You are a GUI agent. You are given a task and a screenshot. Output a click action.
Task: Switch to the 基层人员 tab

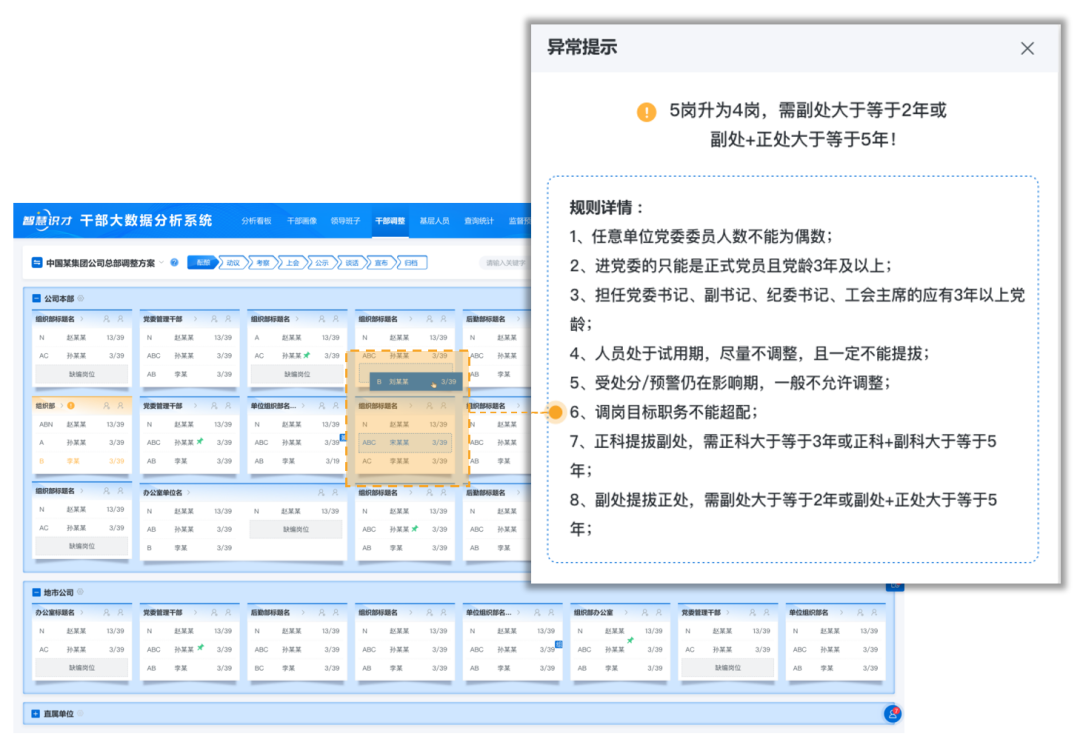point(434,221)
